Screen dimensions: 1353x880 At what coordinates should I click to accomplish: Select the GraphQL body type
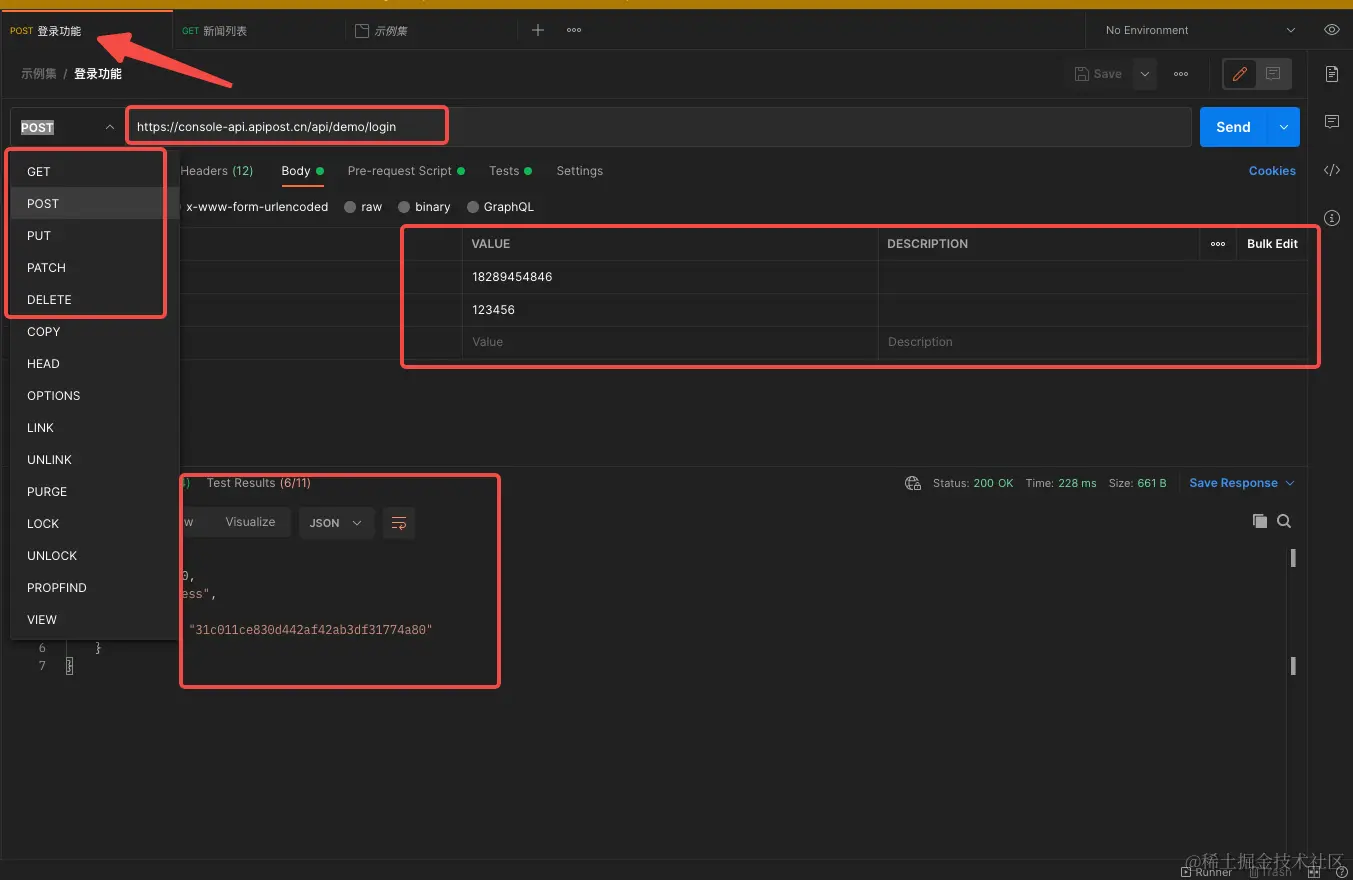500,207
